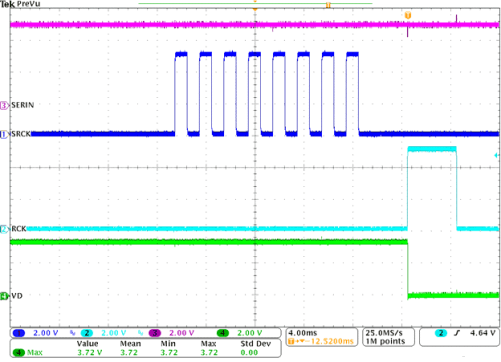Select the cyan channel 2 scale badge
The image size is (501, 362).
[87, 333]
